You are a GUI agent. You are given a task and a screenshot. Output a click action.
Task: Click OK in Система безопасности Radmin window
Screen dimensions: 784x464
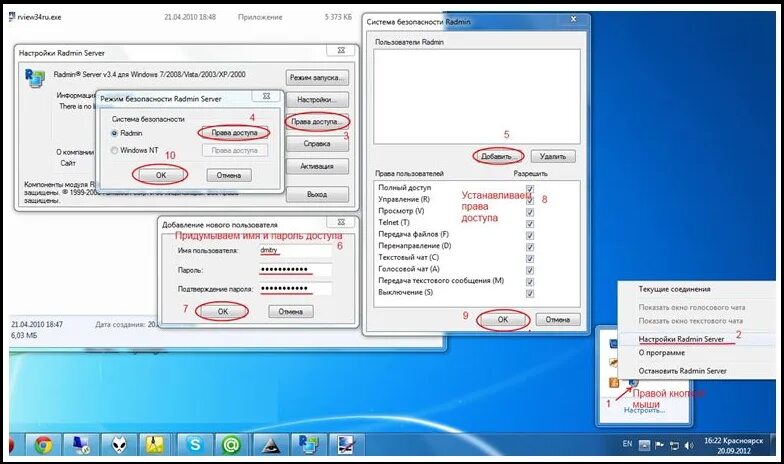pos(503,320)
